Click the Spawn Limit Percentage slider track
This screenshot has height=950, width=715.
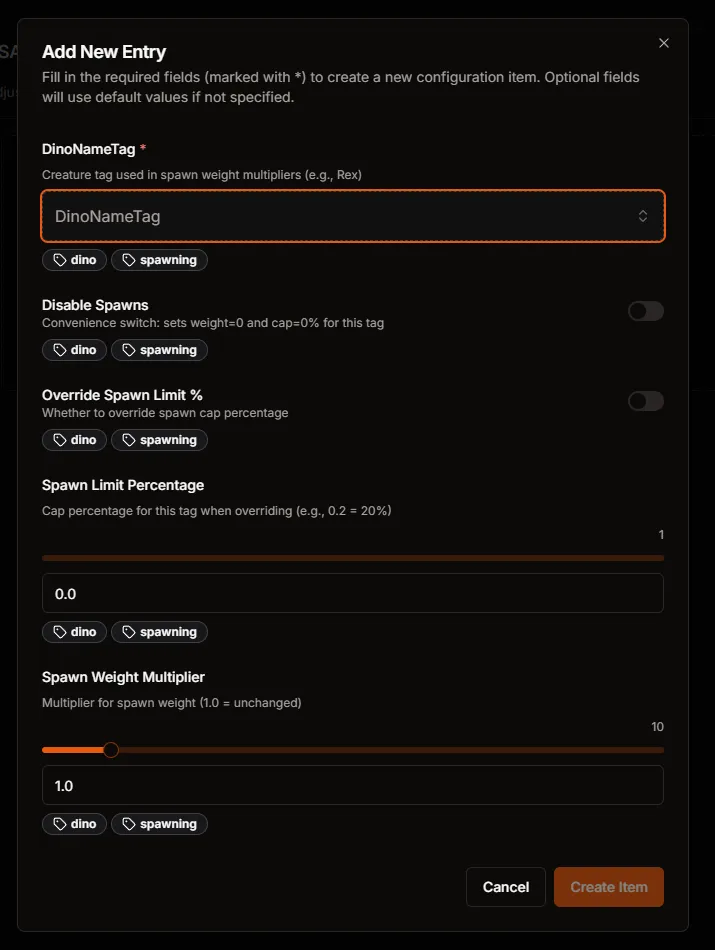[352, 557]
